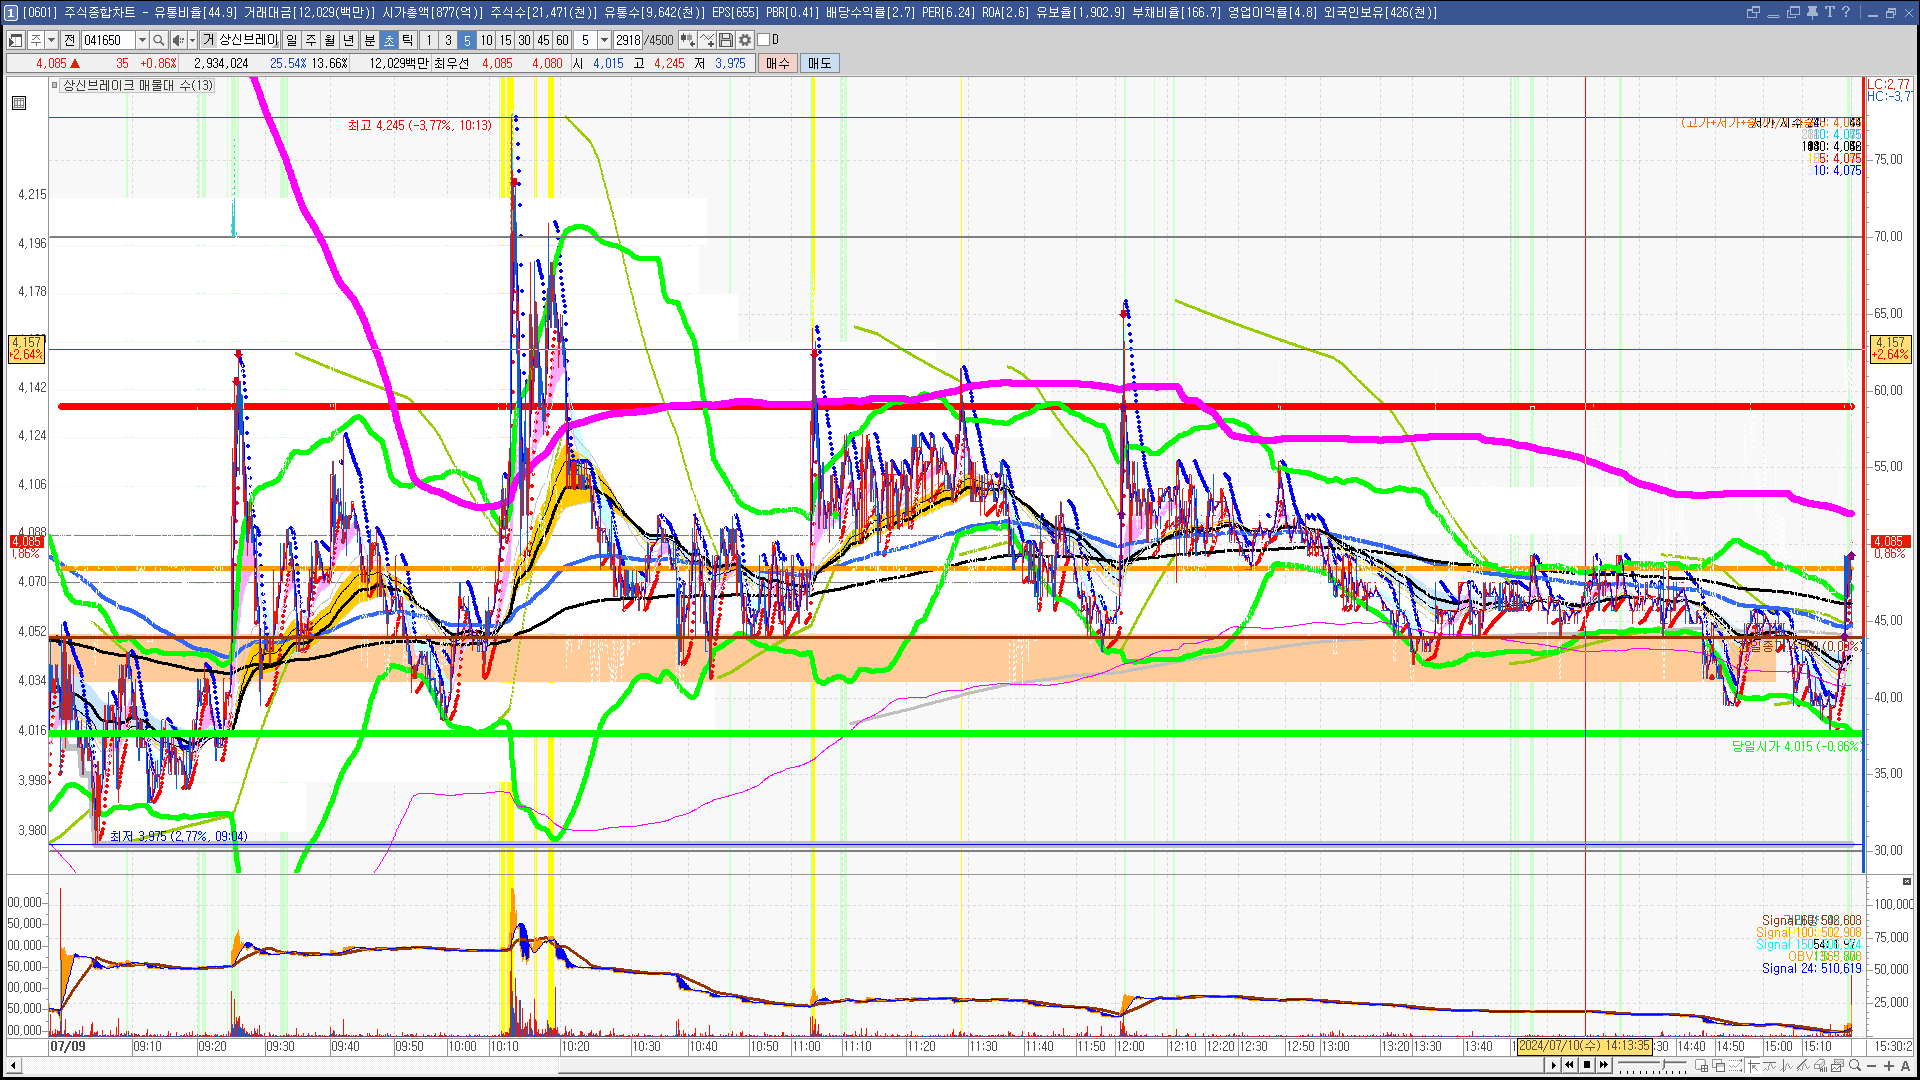The width and height of the screenshot is (1920, 1080).
Task: Select the 초 (seconds) chart period toggle
Action: (x=389, y=40)
